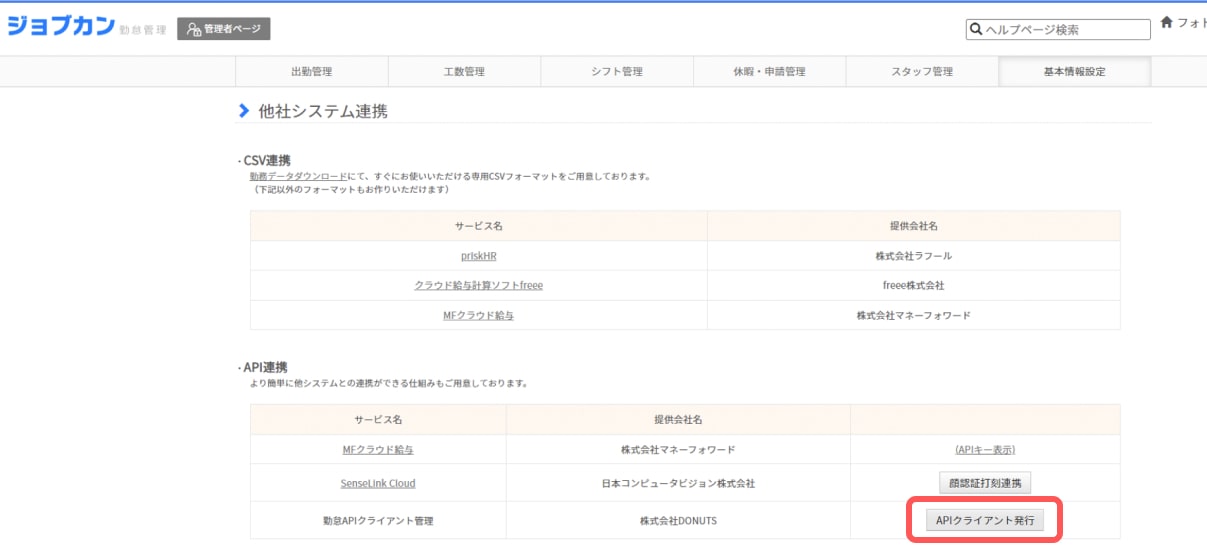This screenshot has height=552, width=1207.
Task: Click the 他社システム連携 page title
Action: click(x=323, y=112)
